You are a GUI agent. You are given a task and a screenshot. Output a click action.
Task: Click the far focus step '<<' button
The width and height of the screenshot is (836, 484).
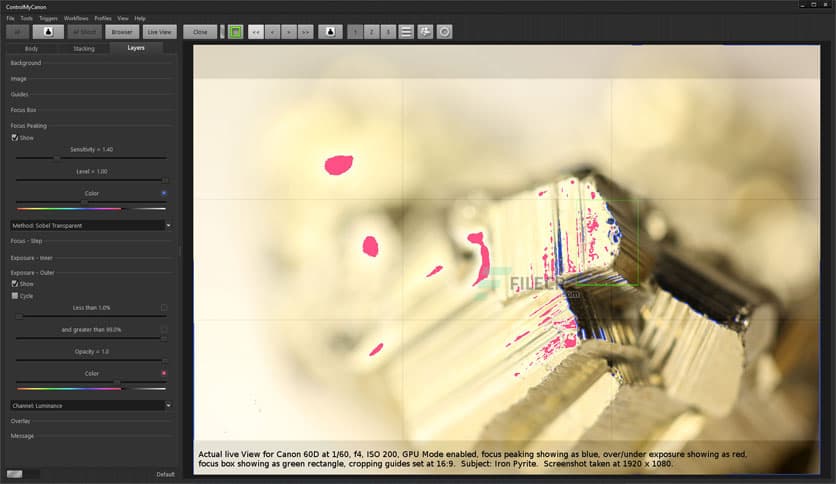pyautogui.click(x=256, y=32)
